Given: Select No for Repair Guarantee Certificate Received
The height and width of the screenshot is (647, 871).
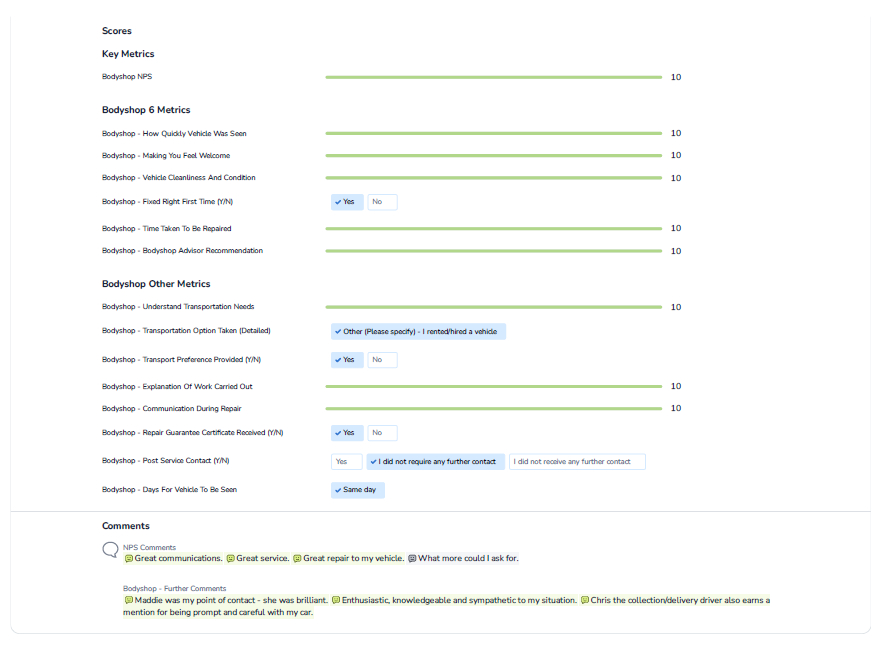Looking at the screenshot, I should tap(381, 433).
